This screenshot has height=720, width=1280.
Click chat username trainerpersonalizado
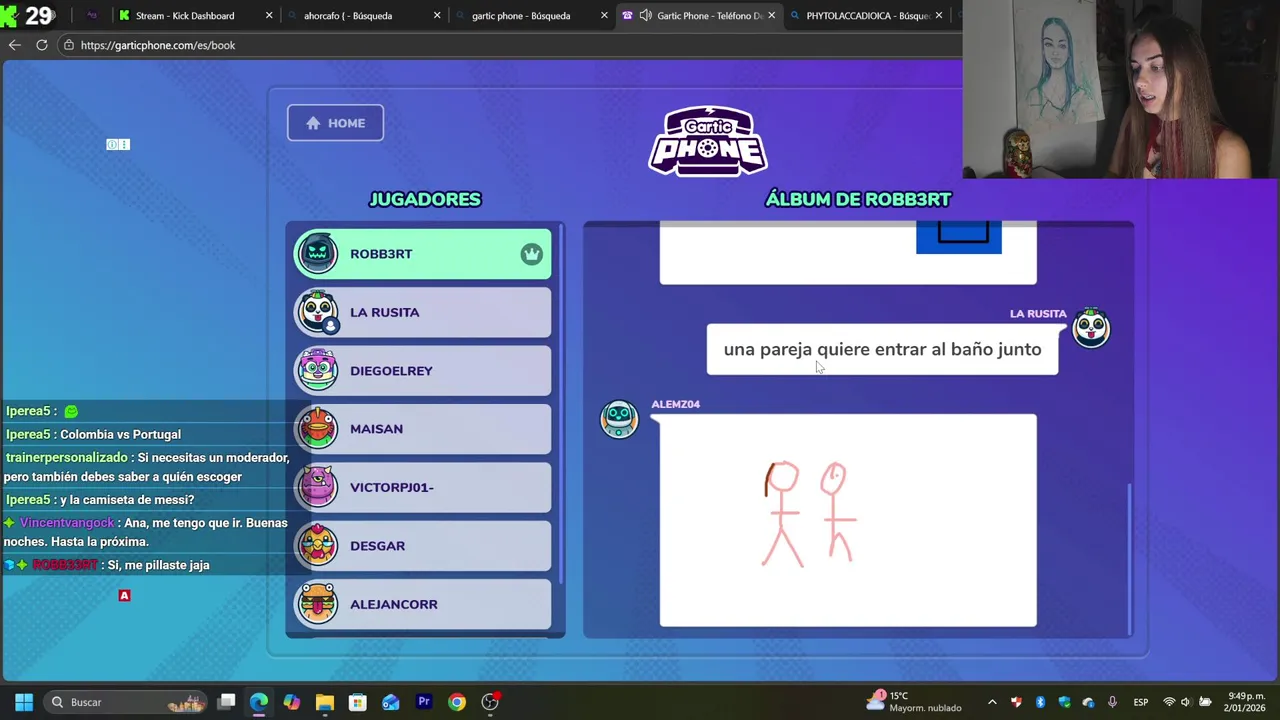tap(66, 457)
